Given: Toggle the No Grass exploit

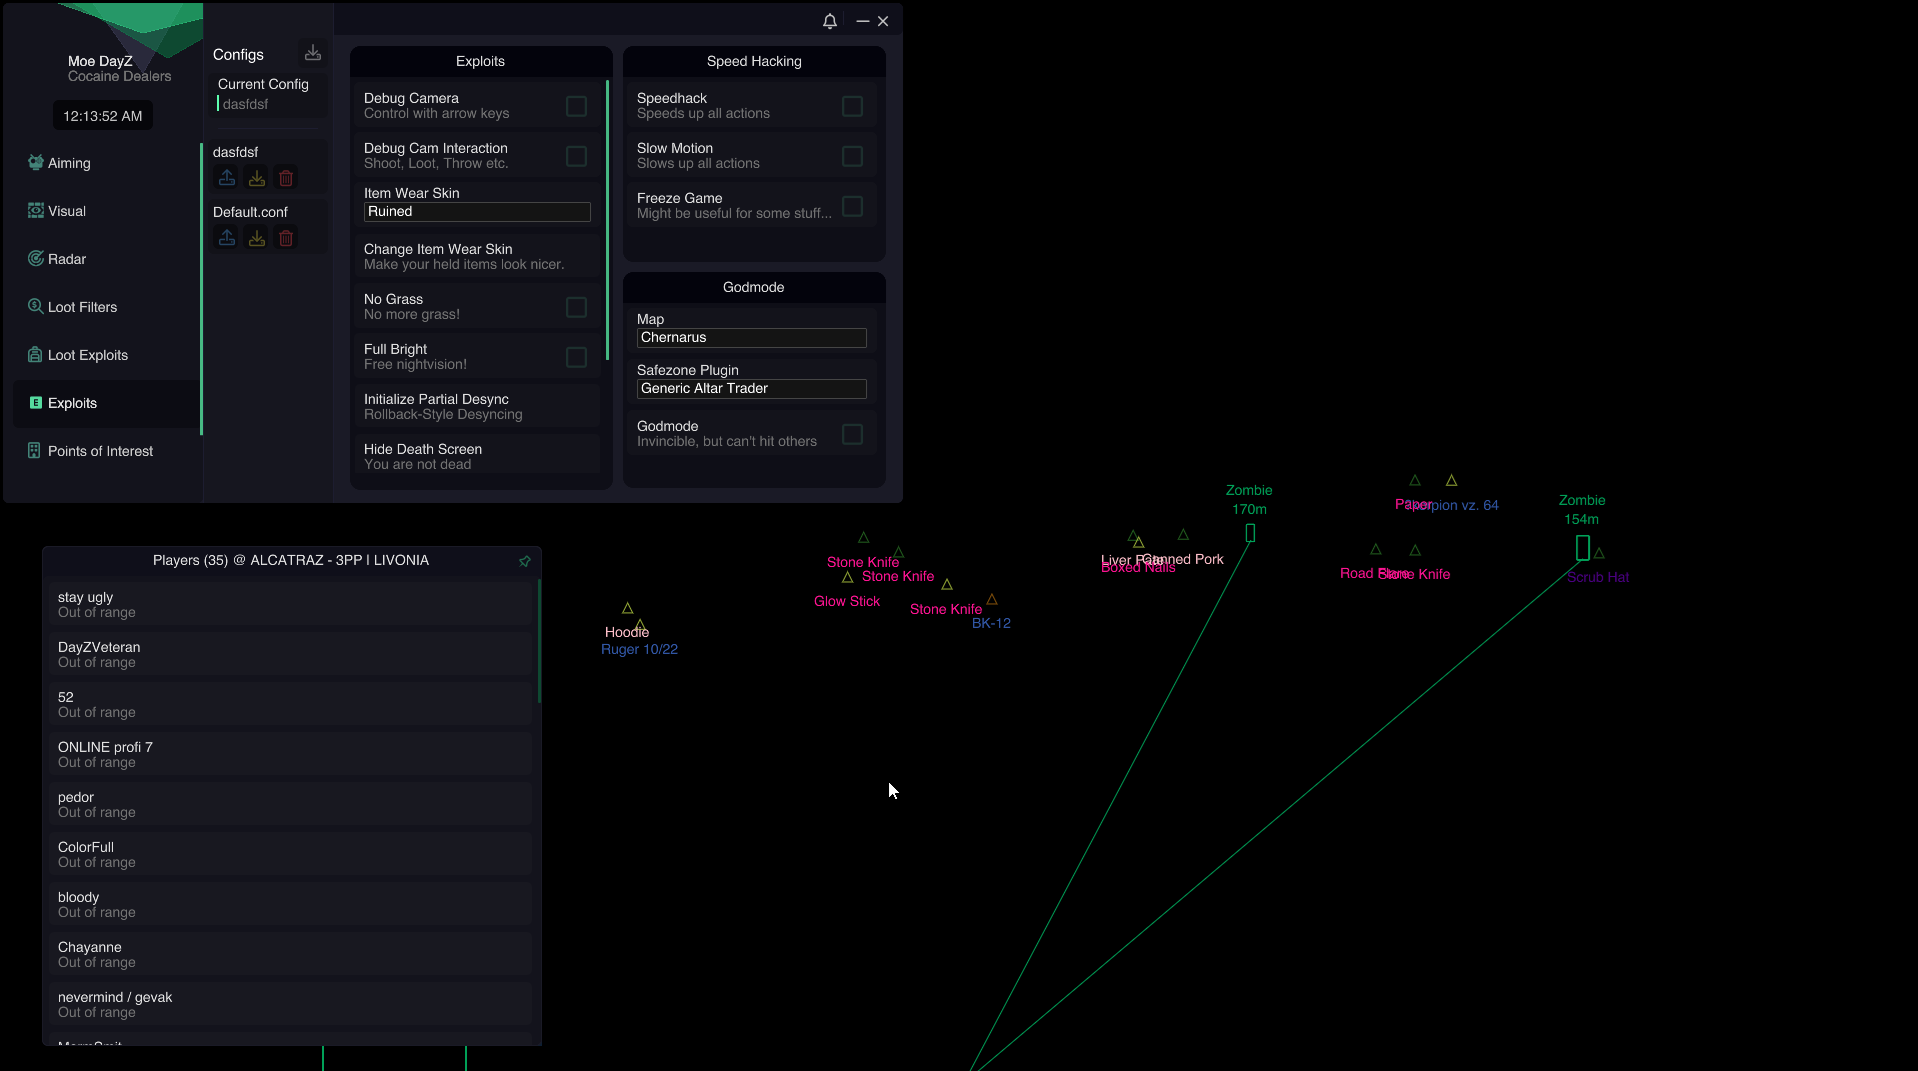Looking at the screenshot, I should point(576,307).
